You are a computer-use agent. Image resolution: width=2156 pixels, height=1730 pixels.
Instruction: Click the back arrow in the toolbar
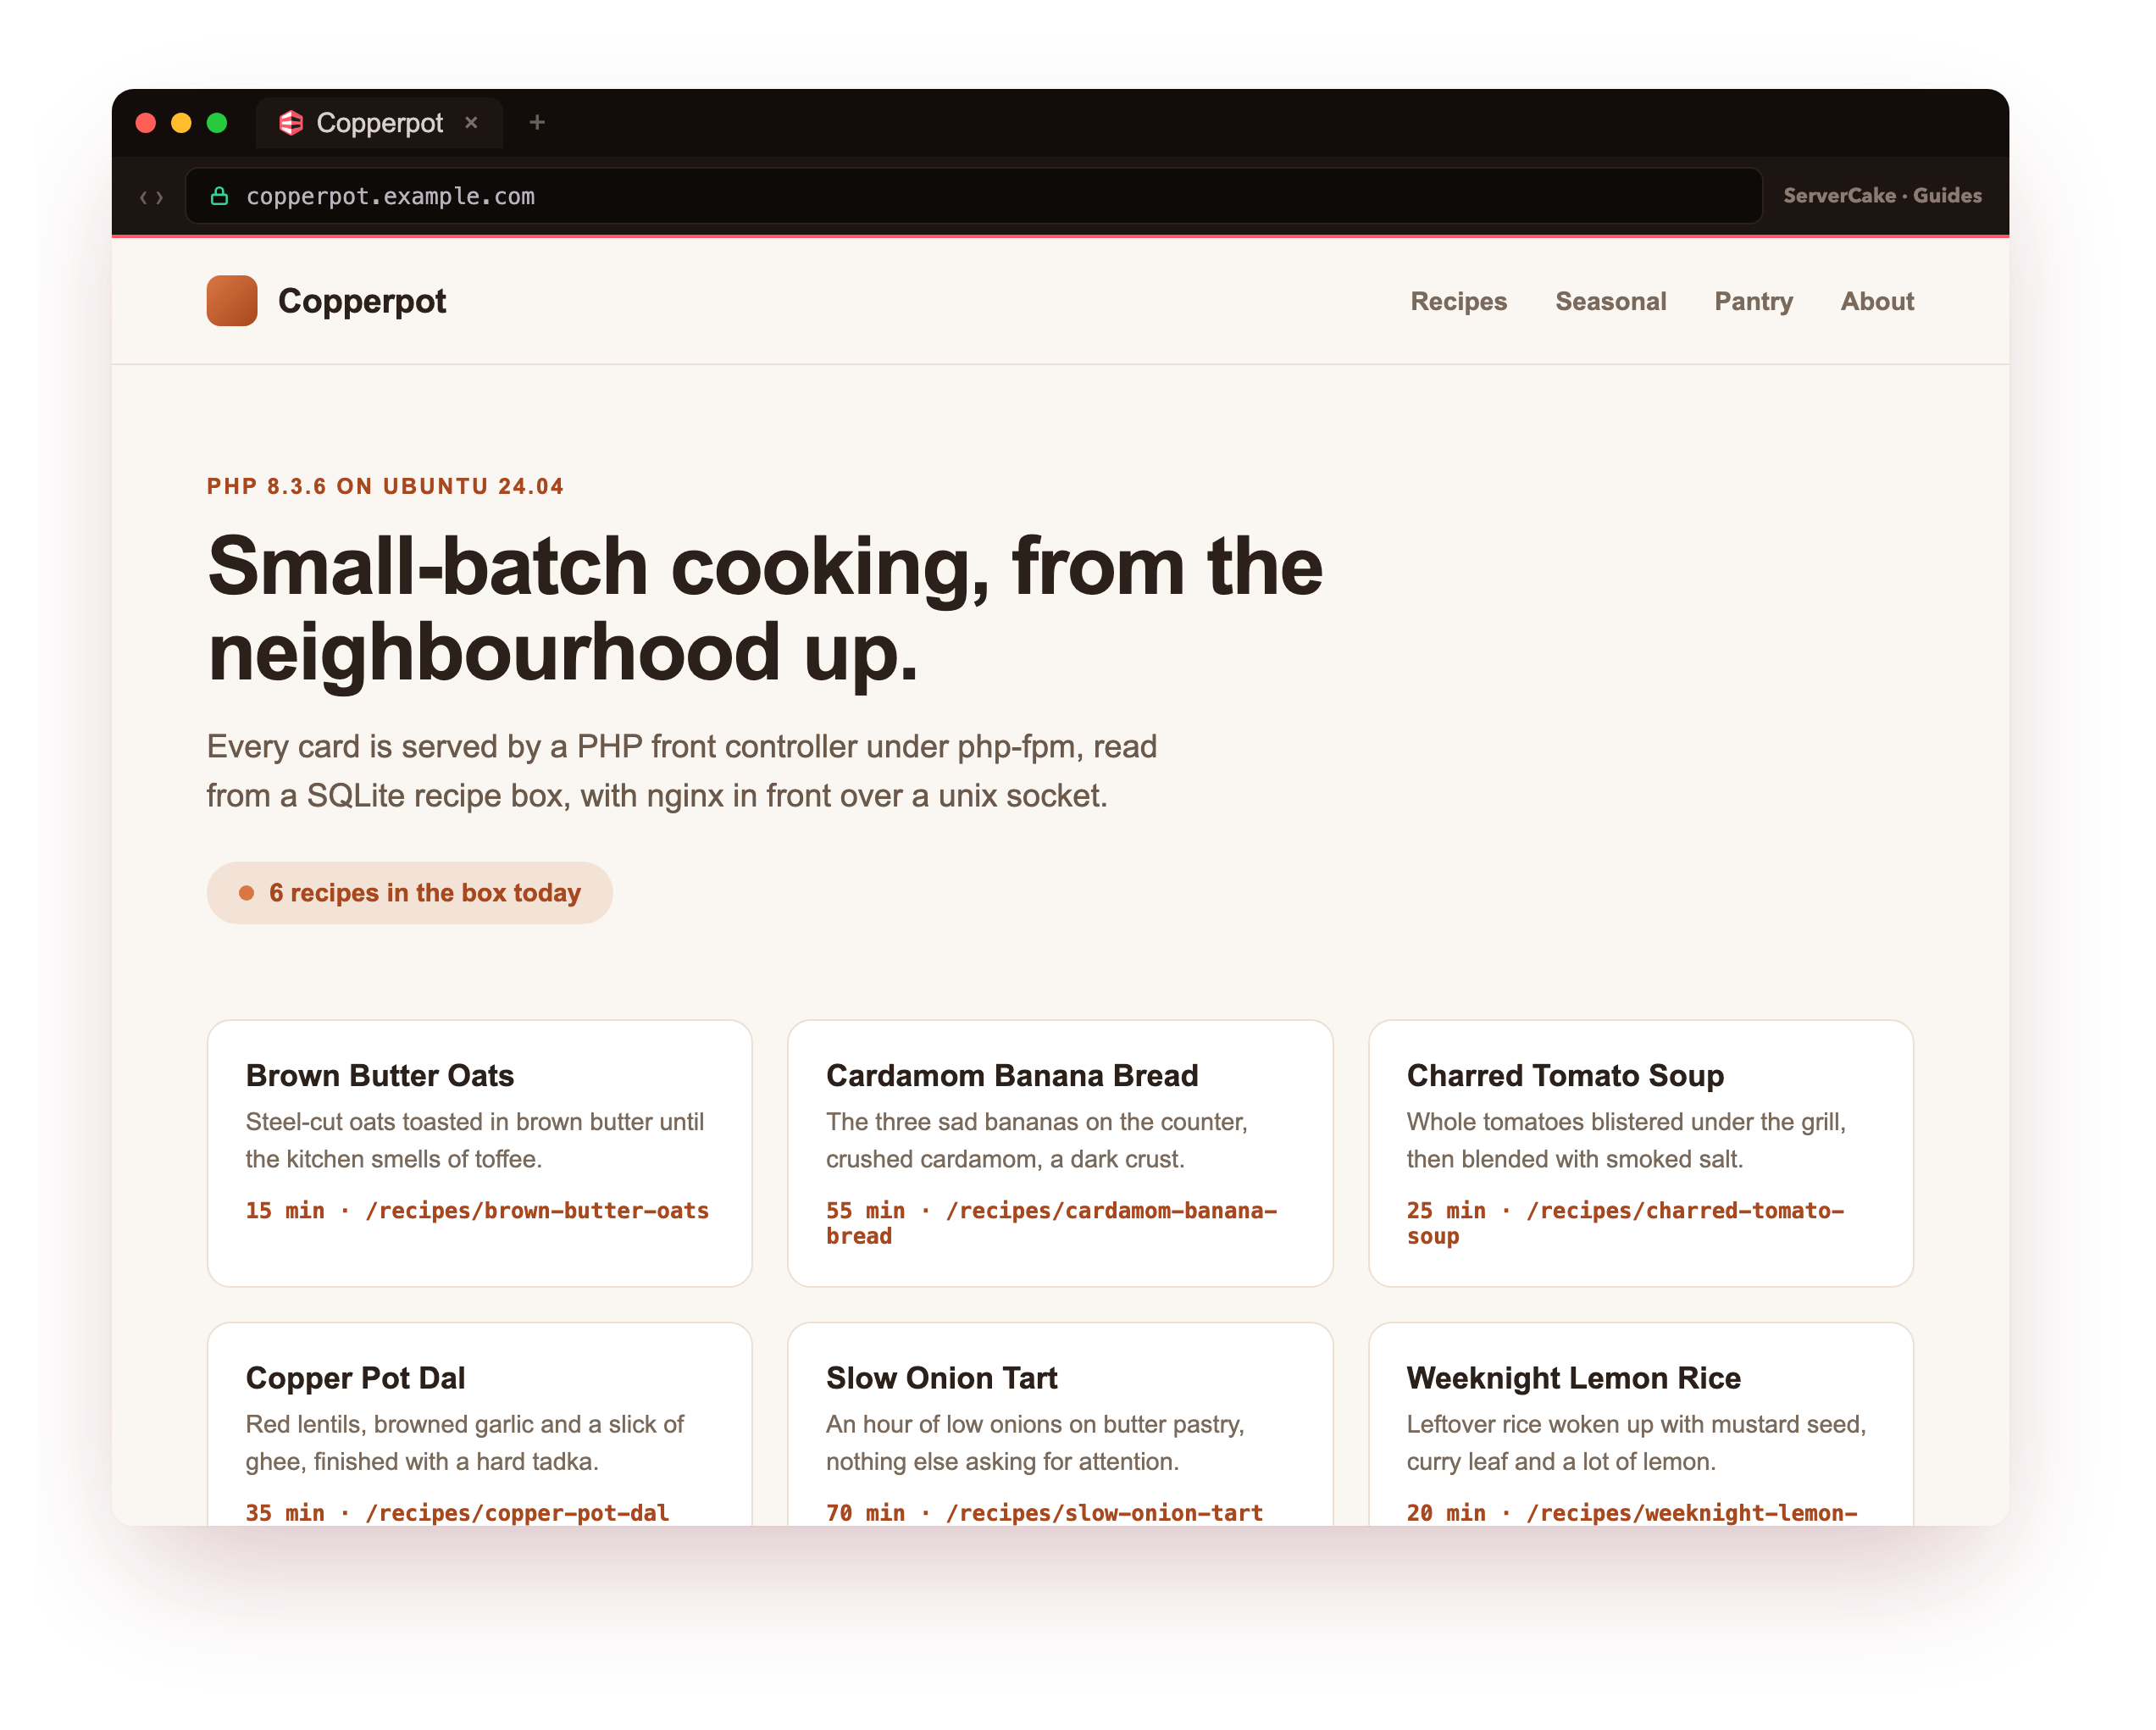coord(144,197)
